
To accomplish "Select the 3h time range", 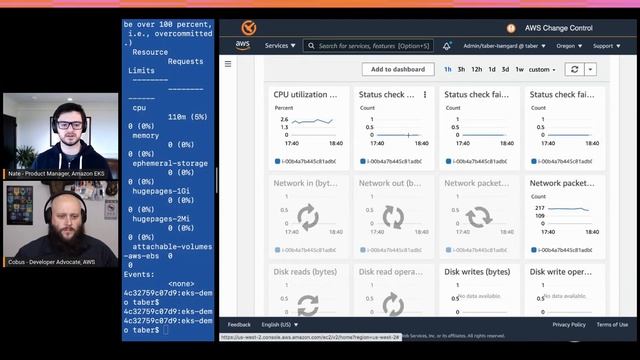I will coord(461,69).
